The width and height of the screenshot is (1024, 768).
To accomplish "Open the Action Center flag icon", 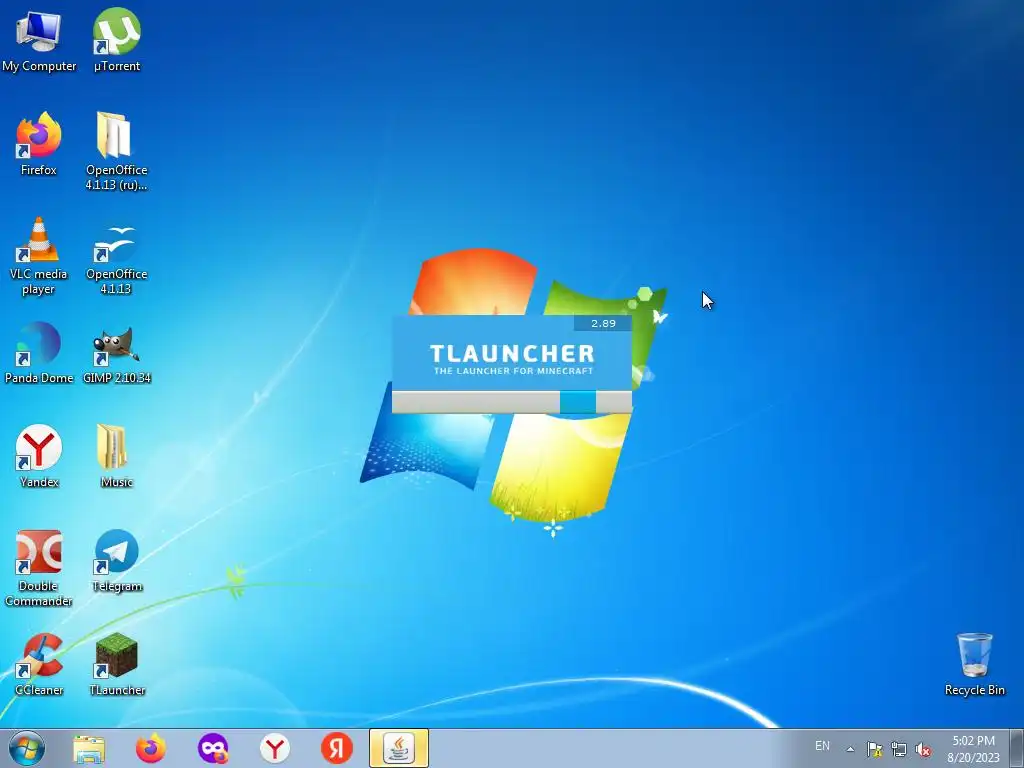I will (x=874, y=749).
